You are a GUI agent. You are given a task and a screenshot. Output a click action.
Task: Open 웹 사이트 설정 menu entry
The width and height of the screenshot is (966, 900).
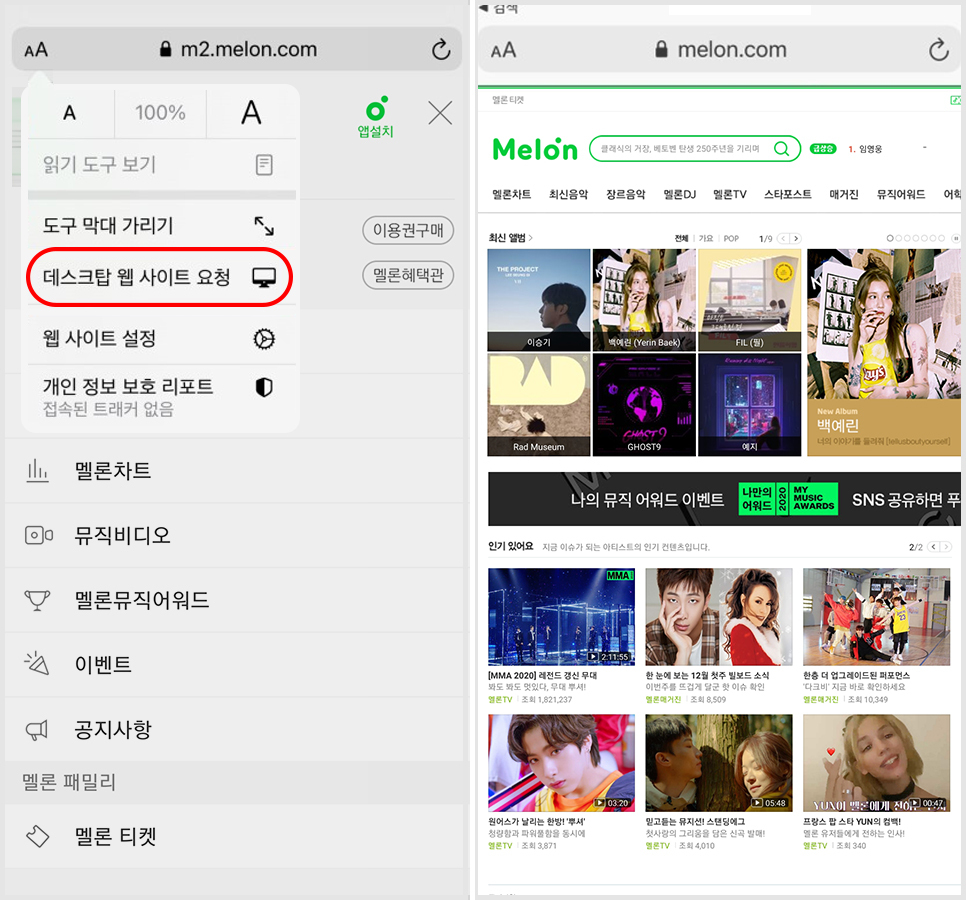click(161, 338)
